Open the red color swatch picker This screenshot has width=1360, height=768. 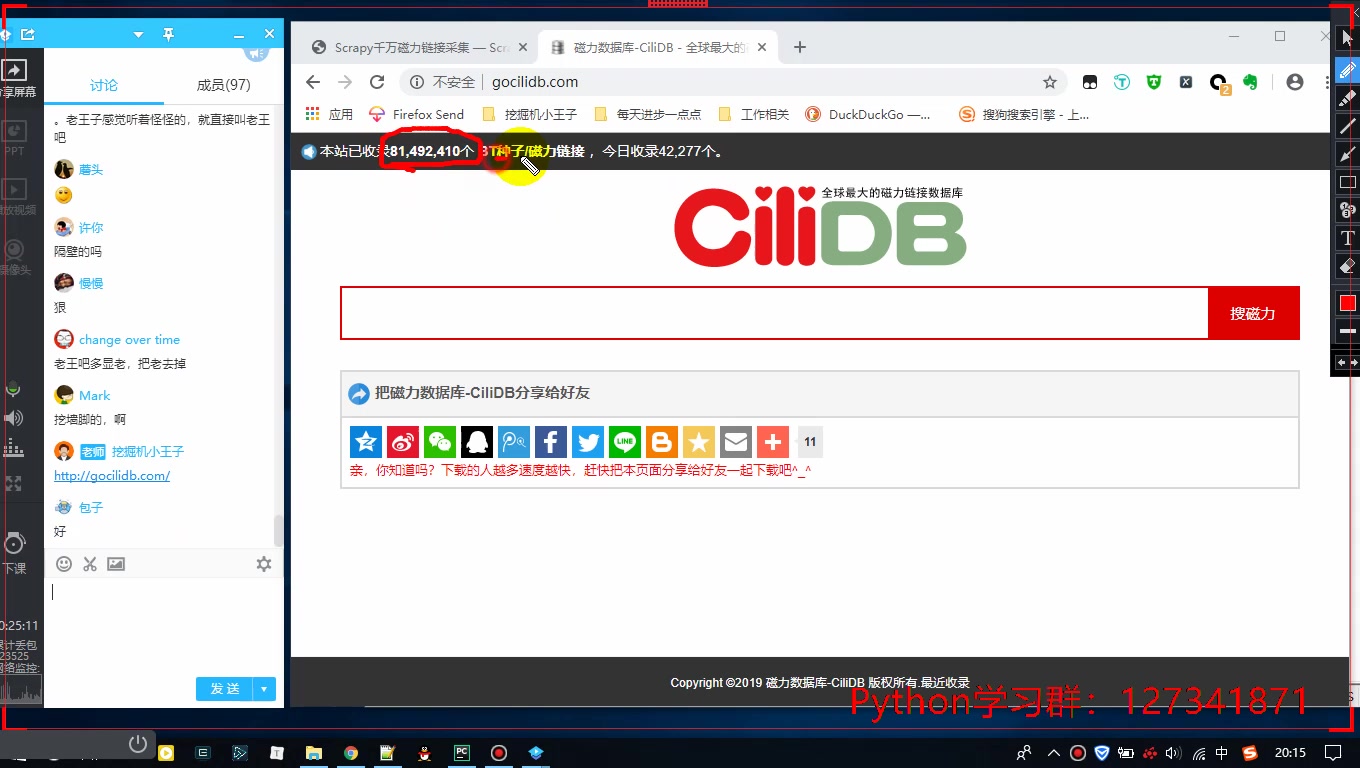pos(1347,302)
